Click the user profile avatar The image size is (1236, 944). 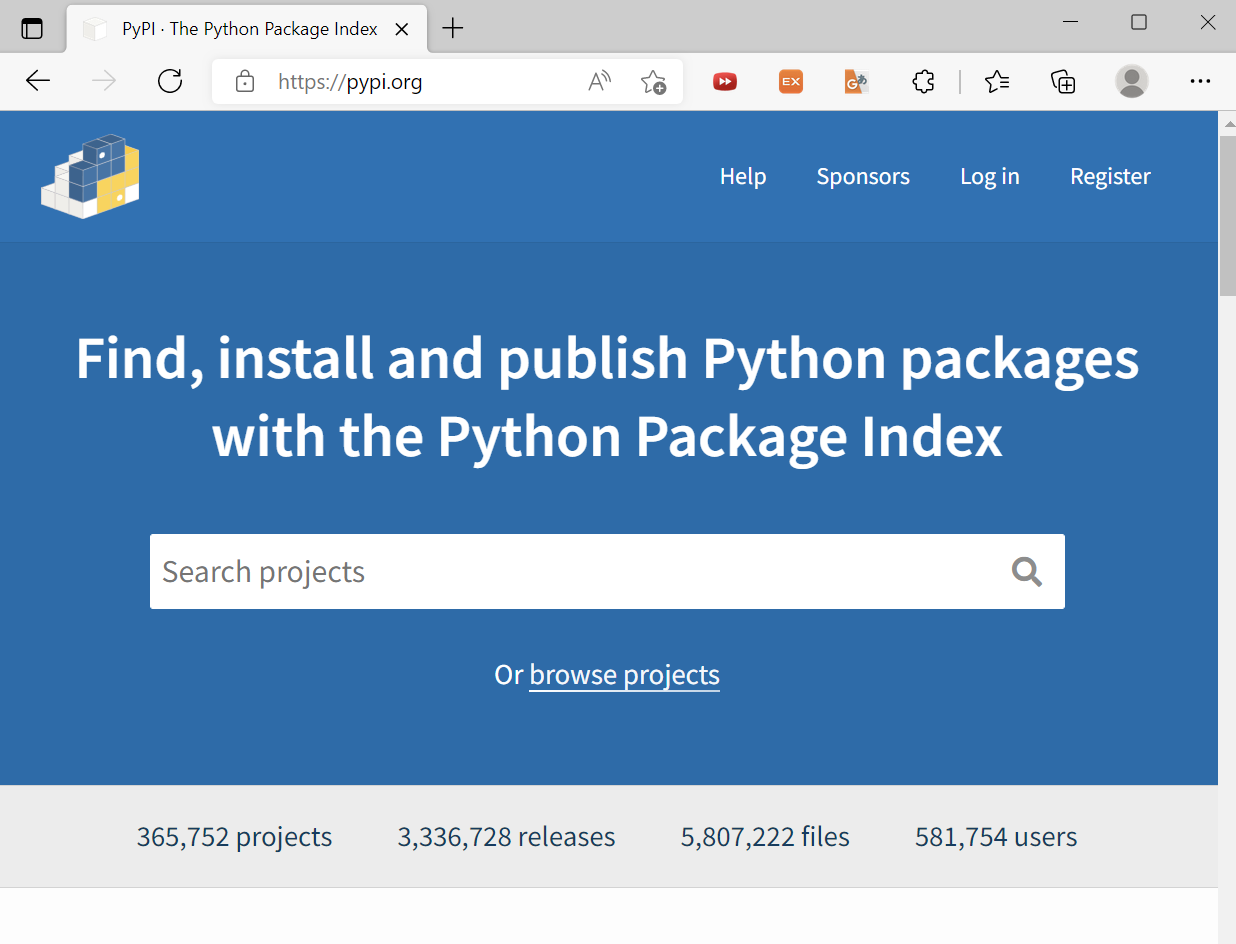click(1131, 81)
